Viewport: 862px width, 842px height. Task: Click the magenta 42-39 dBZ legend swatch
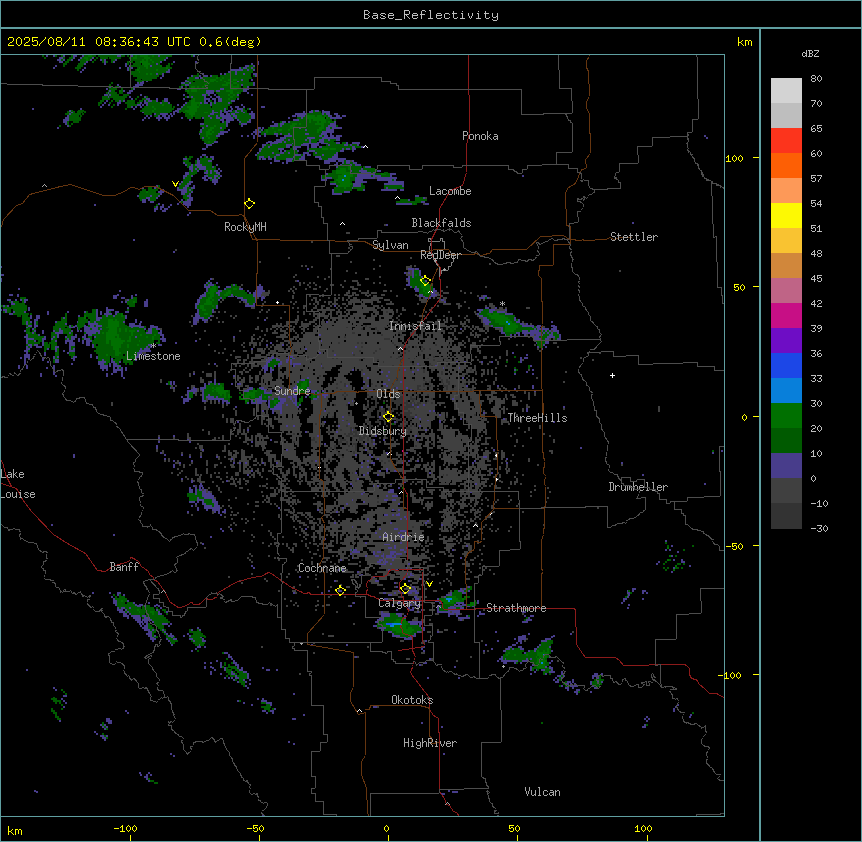[786, 315]
